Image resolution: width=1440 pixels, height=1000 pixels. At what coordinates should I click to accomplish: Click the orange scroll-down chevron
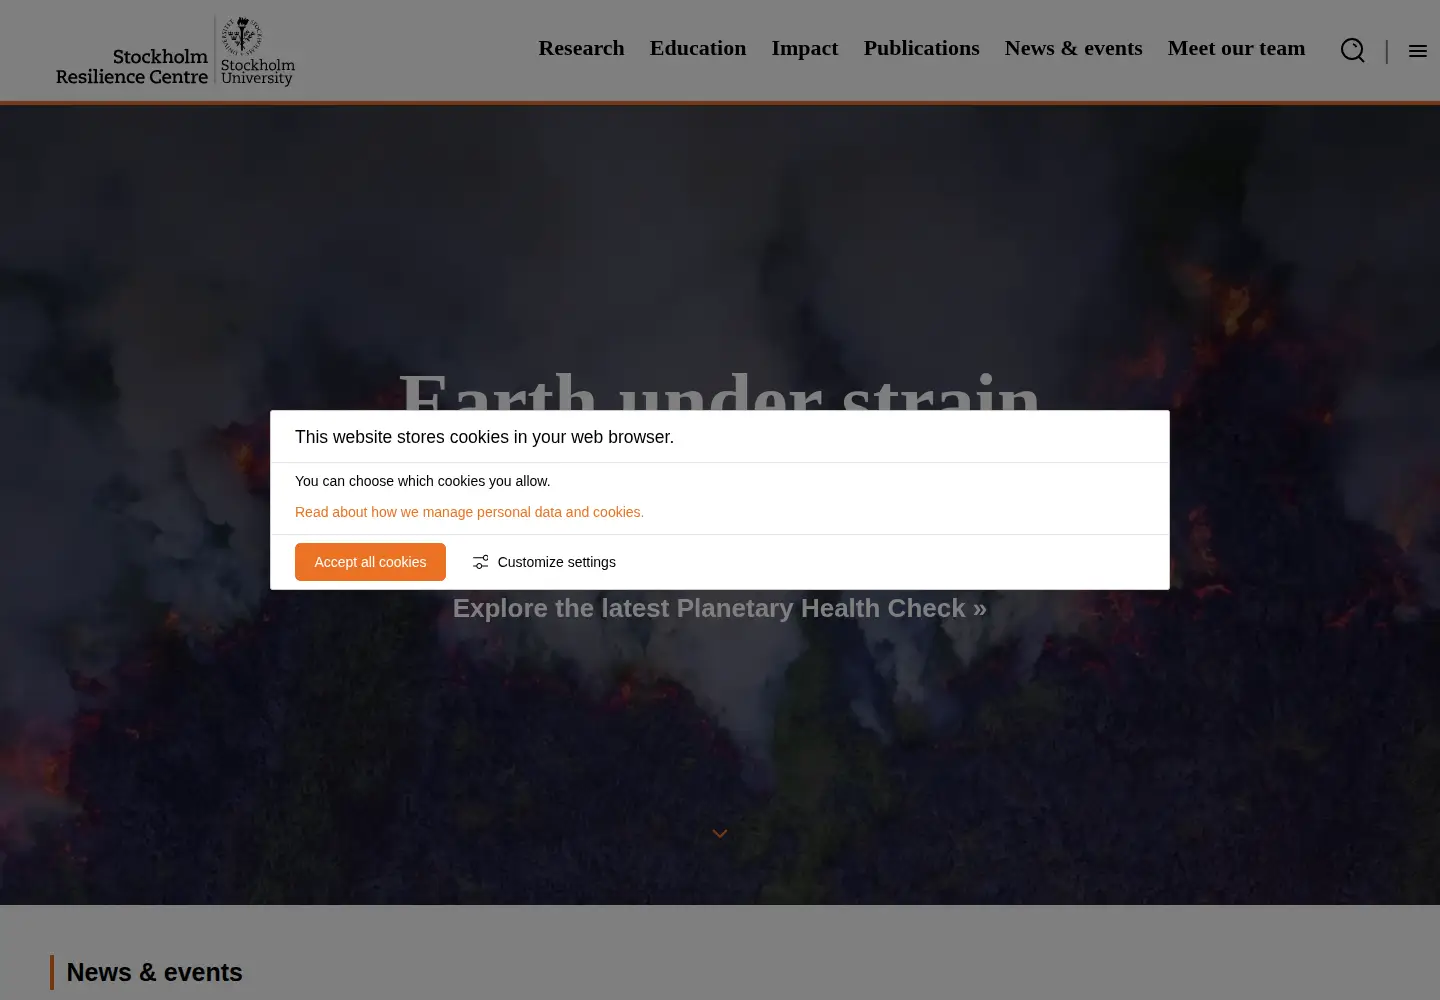[x=720, y=833]
